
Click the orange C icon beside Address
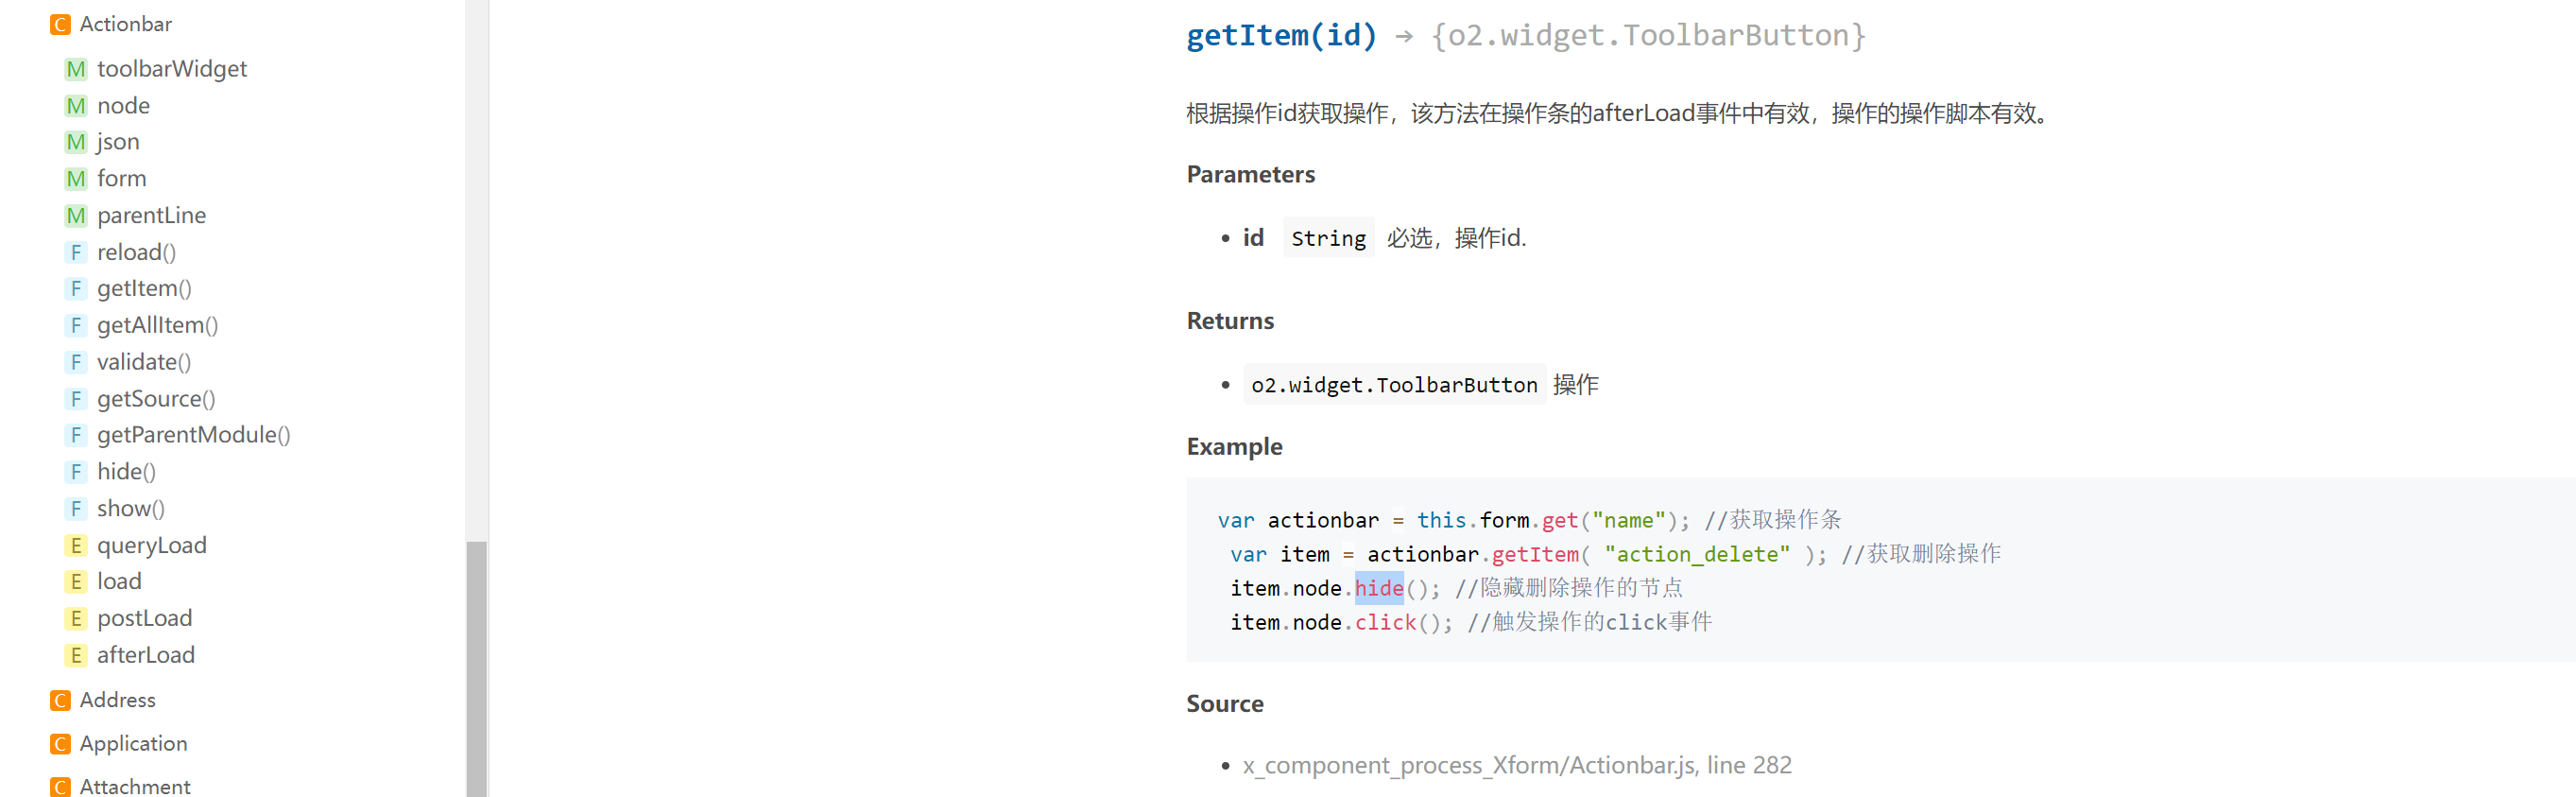(61, 701)
